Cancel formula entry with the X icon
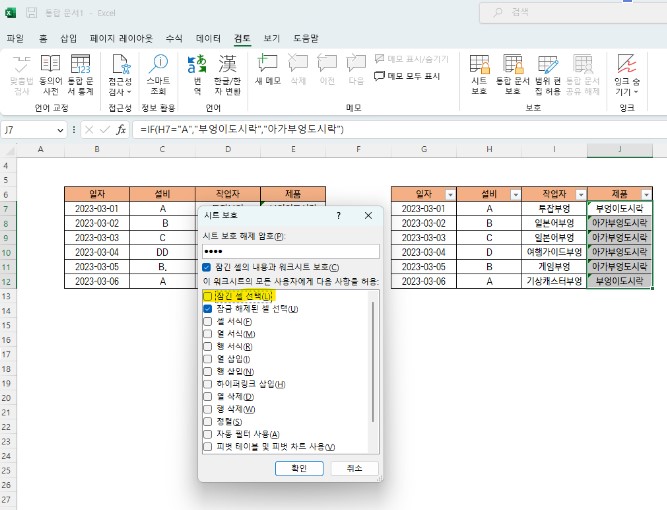Image resolution: width=667 pixels, height=510 pixels. pyautogui.click(x=89, y=130)
